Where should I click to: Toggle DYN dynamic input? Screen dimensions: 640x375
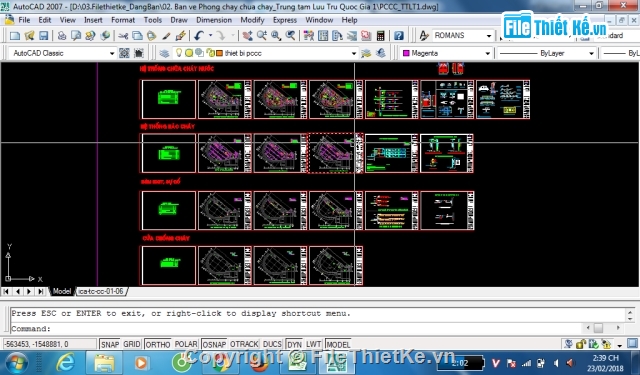click(x=294, y=344)
